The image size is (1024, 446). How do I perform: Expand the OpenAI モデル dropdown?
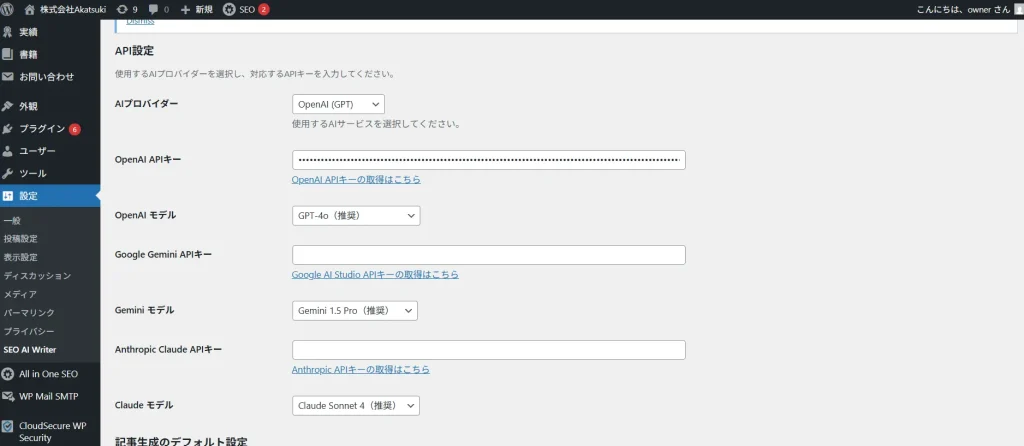(356, 216)
